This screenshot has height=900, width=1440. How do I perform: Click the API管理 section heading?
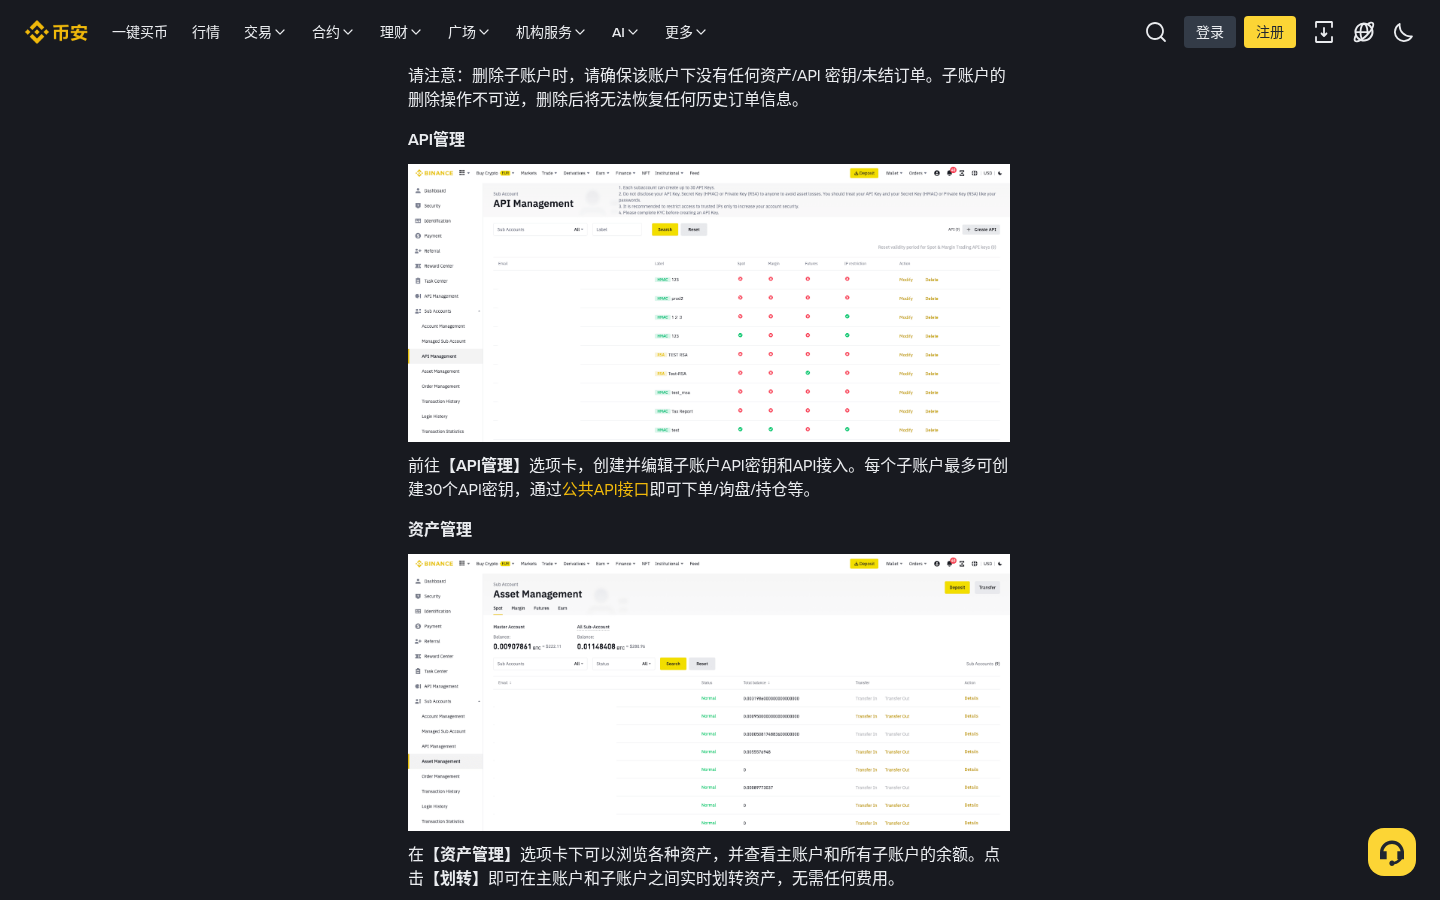point(436,139)
